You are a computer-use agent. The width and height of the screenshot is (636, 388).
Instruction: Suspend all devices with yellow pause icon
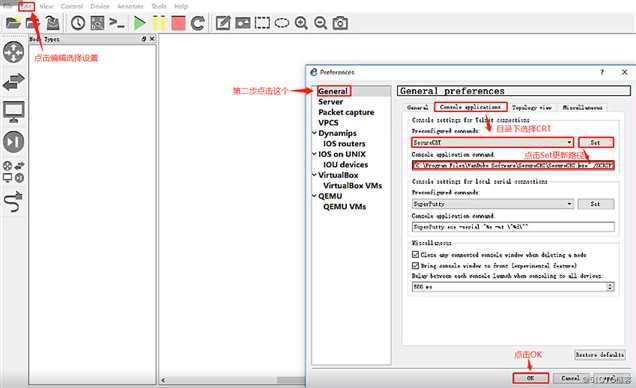pos(159,23)
